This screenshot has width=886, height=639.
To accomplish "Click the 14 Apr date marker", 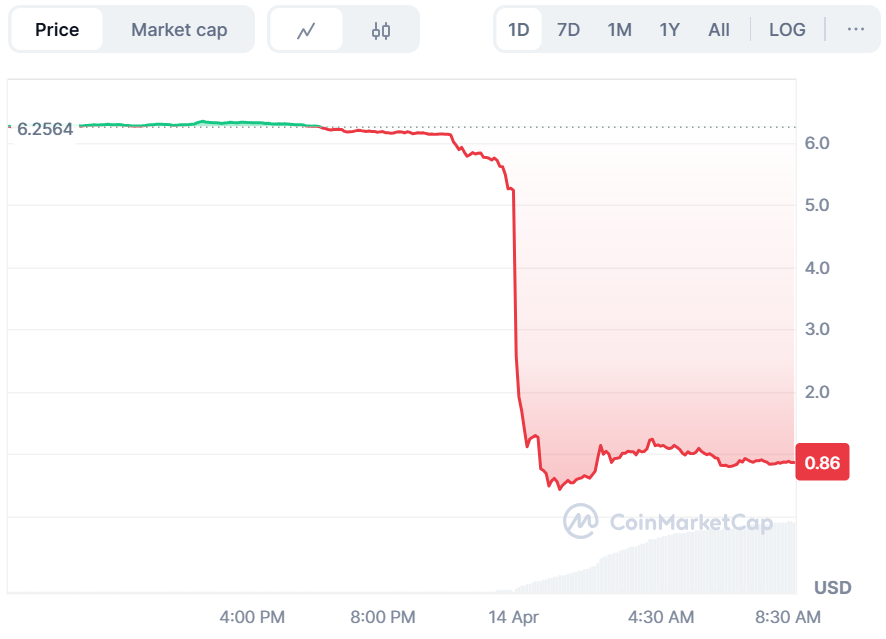I will (x=512, y=617).
